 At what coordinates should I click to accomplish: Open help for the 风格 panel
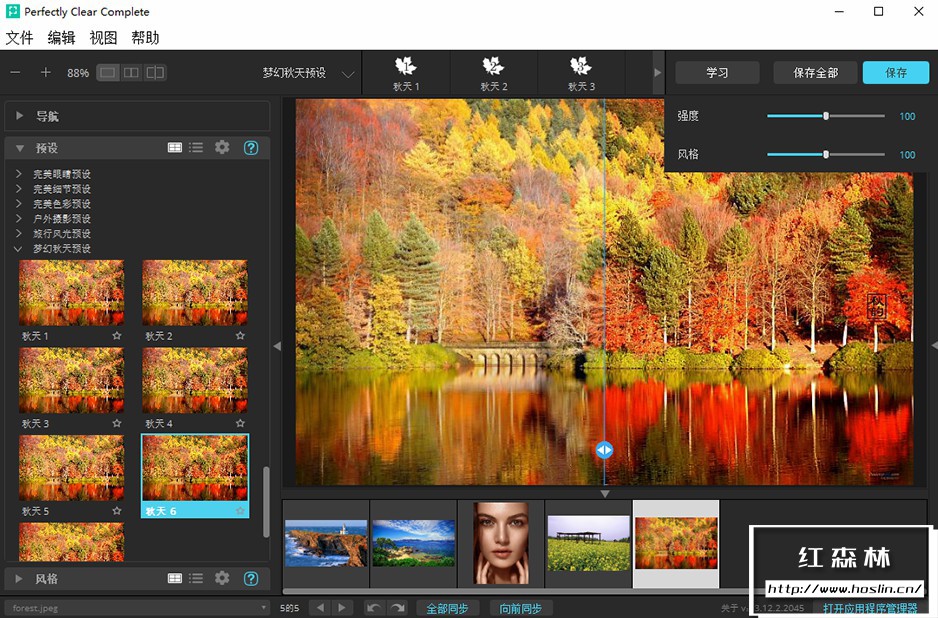coord(251,579)
